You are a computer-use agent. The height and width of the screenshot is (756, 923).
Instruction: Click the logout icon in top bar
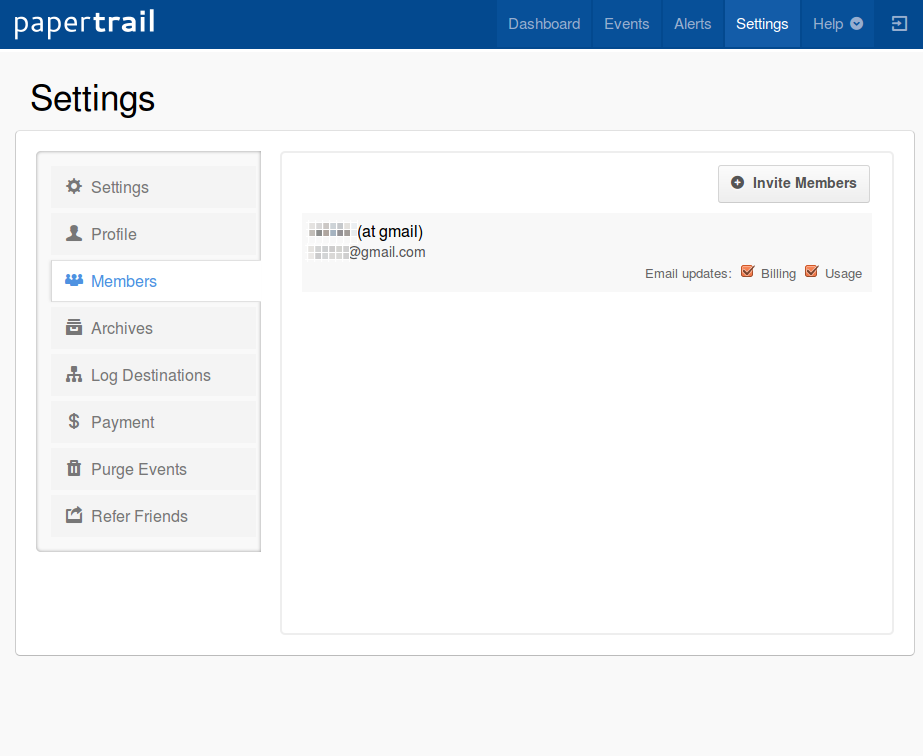pos(899,24)
